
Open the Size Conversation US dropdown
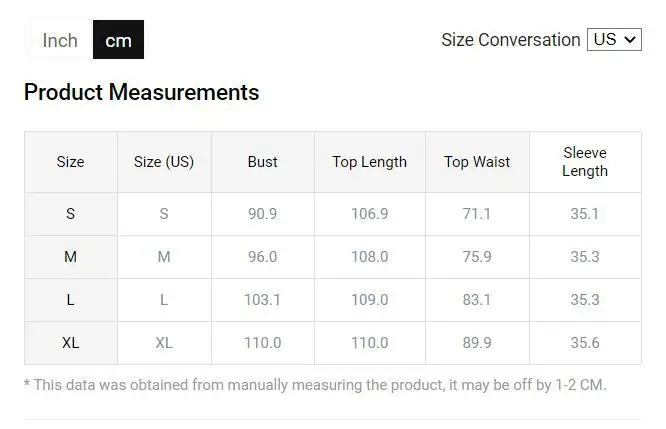point(613,40)
